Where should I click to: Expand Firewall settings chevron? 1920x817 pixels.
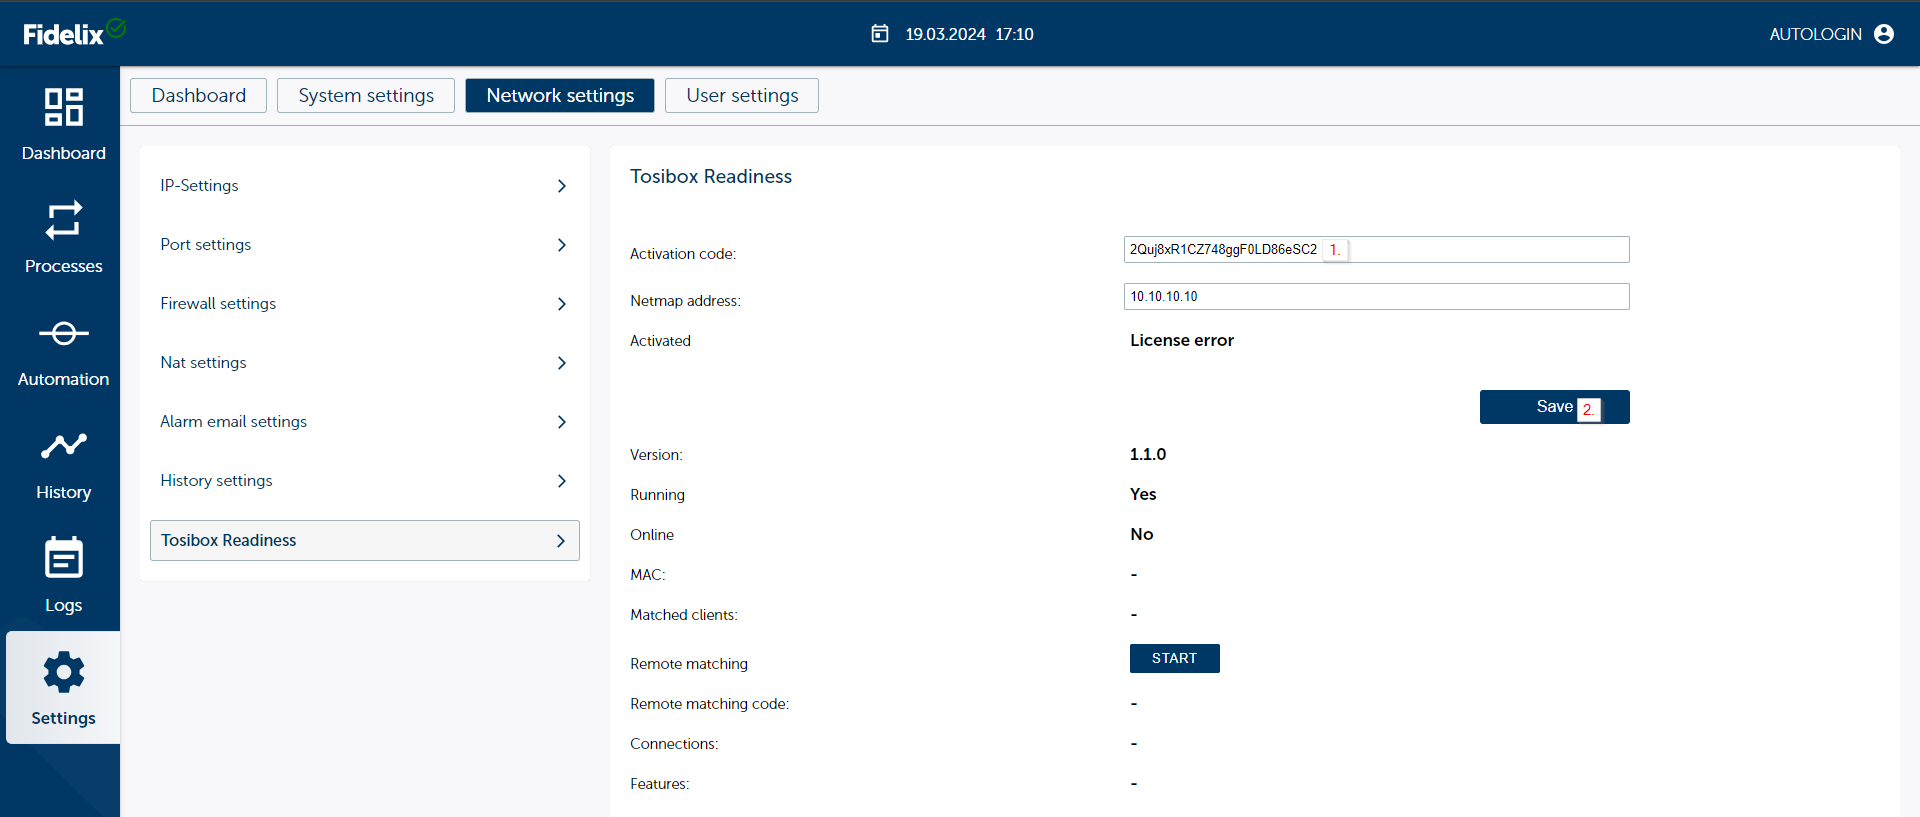point(562,304)
